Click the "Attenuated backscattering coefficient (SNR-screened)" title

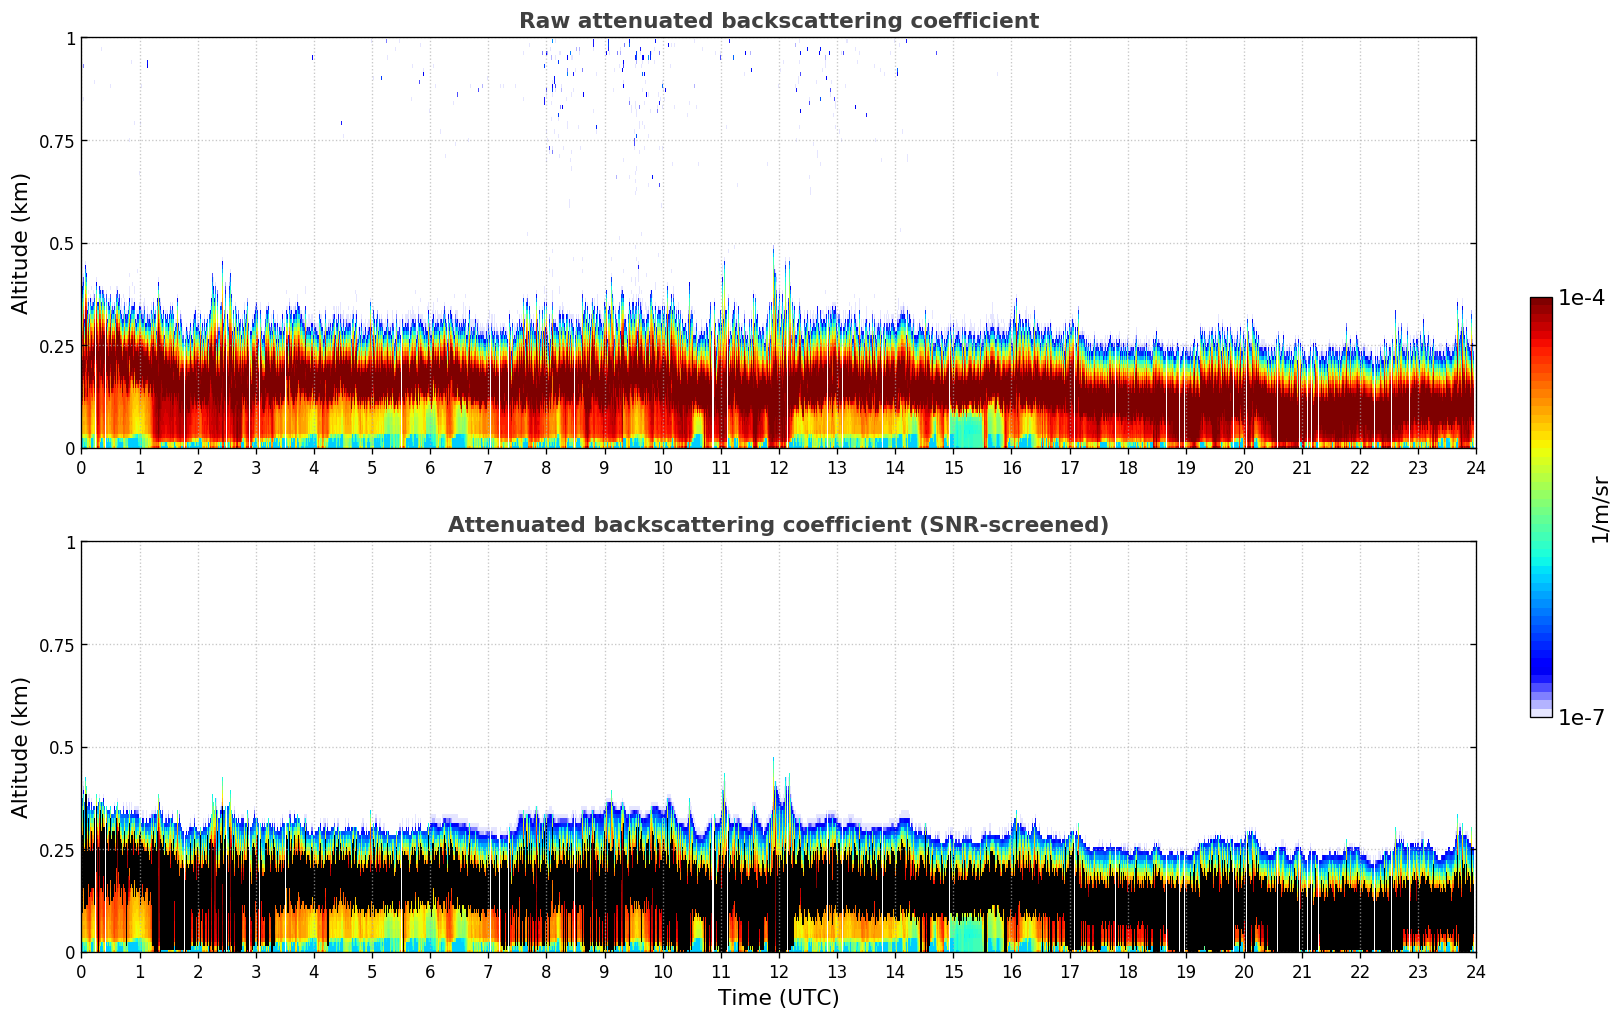point(778,525)
